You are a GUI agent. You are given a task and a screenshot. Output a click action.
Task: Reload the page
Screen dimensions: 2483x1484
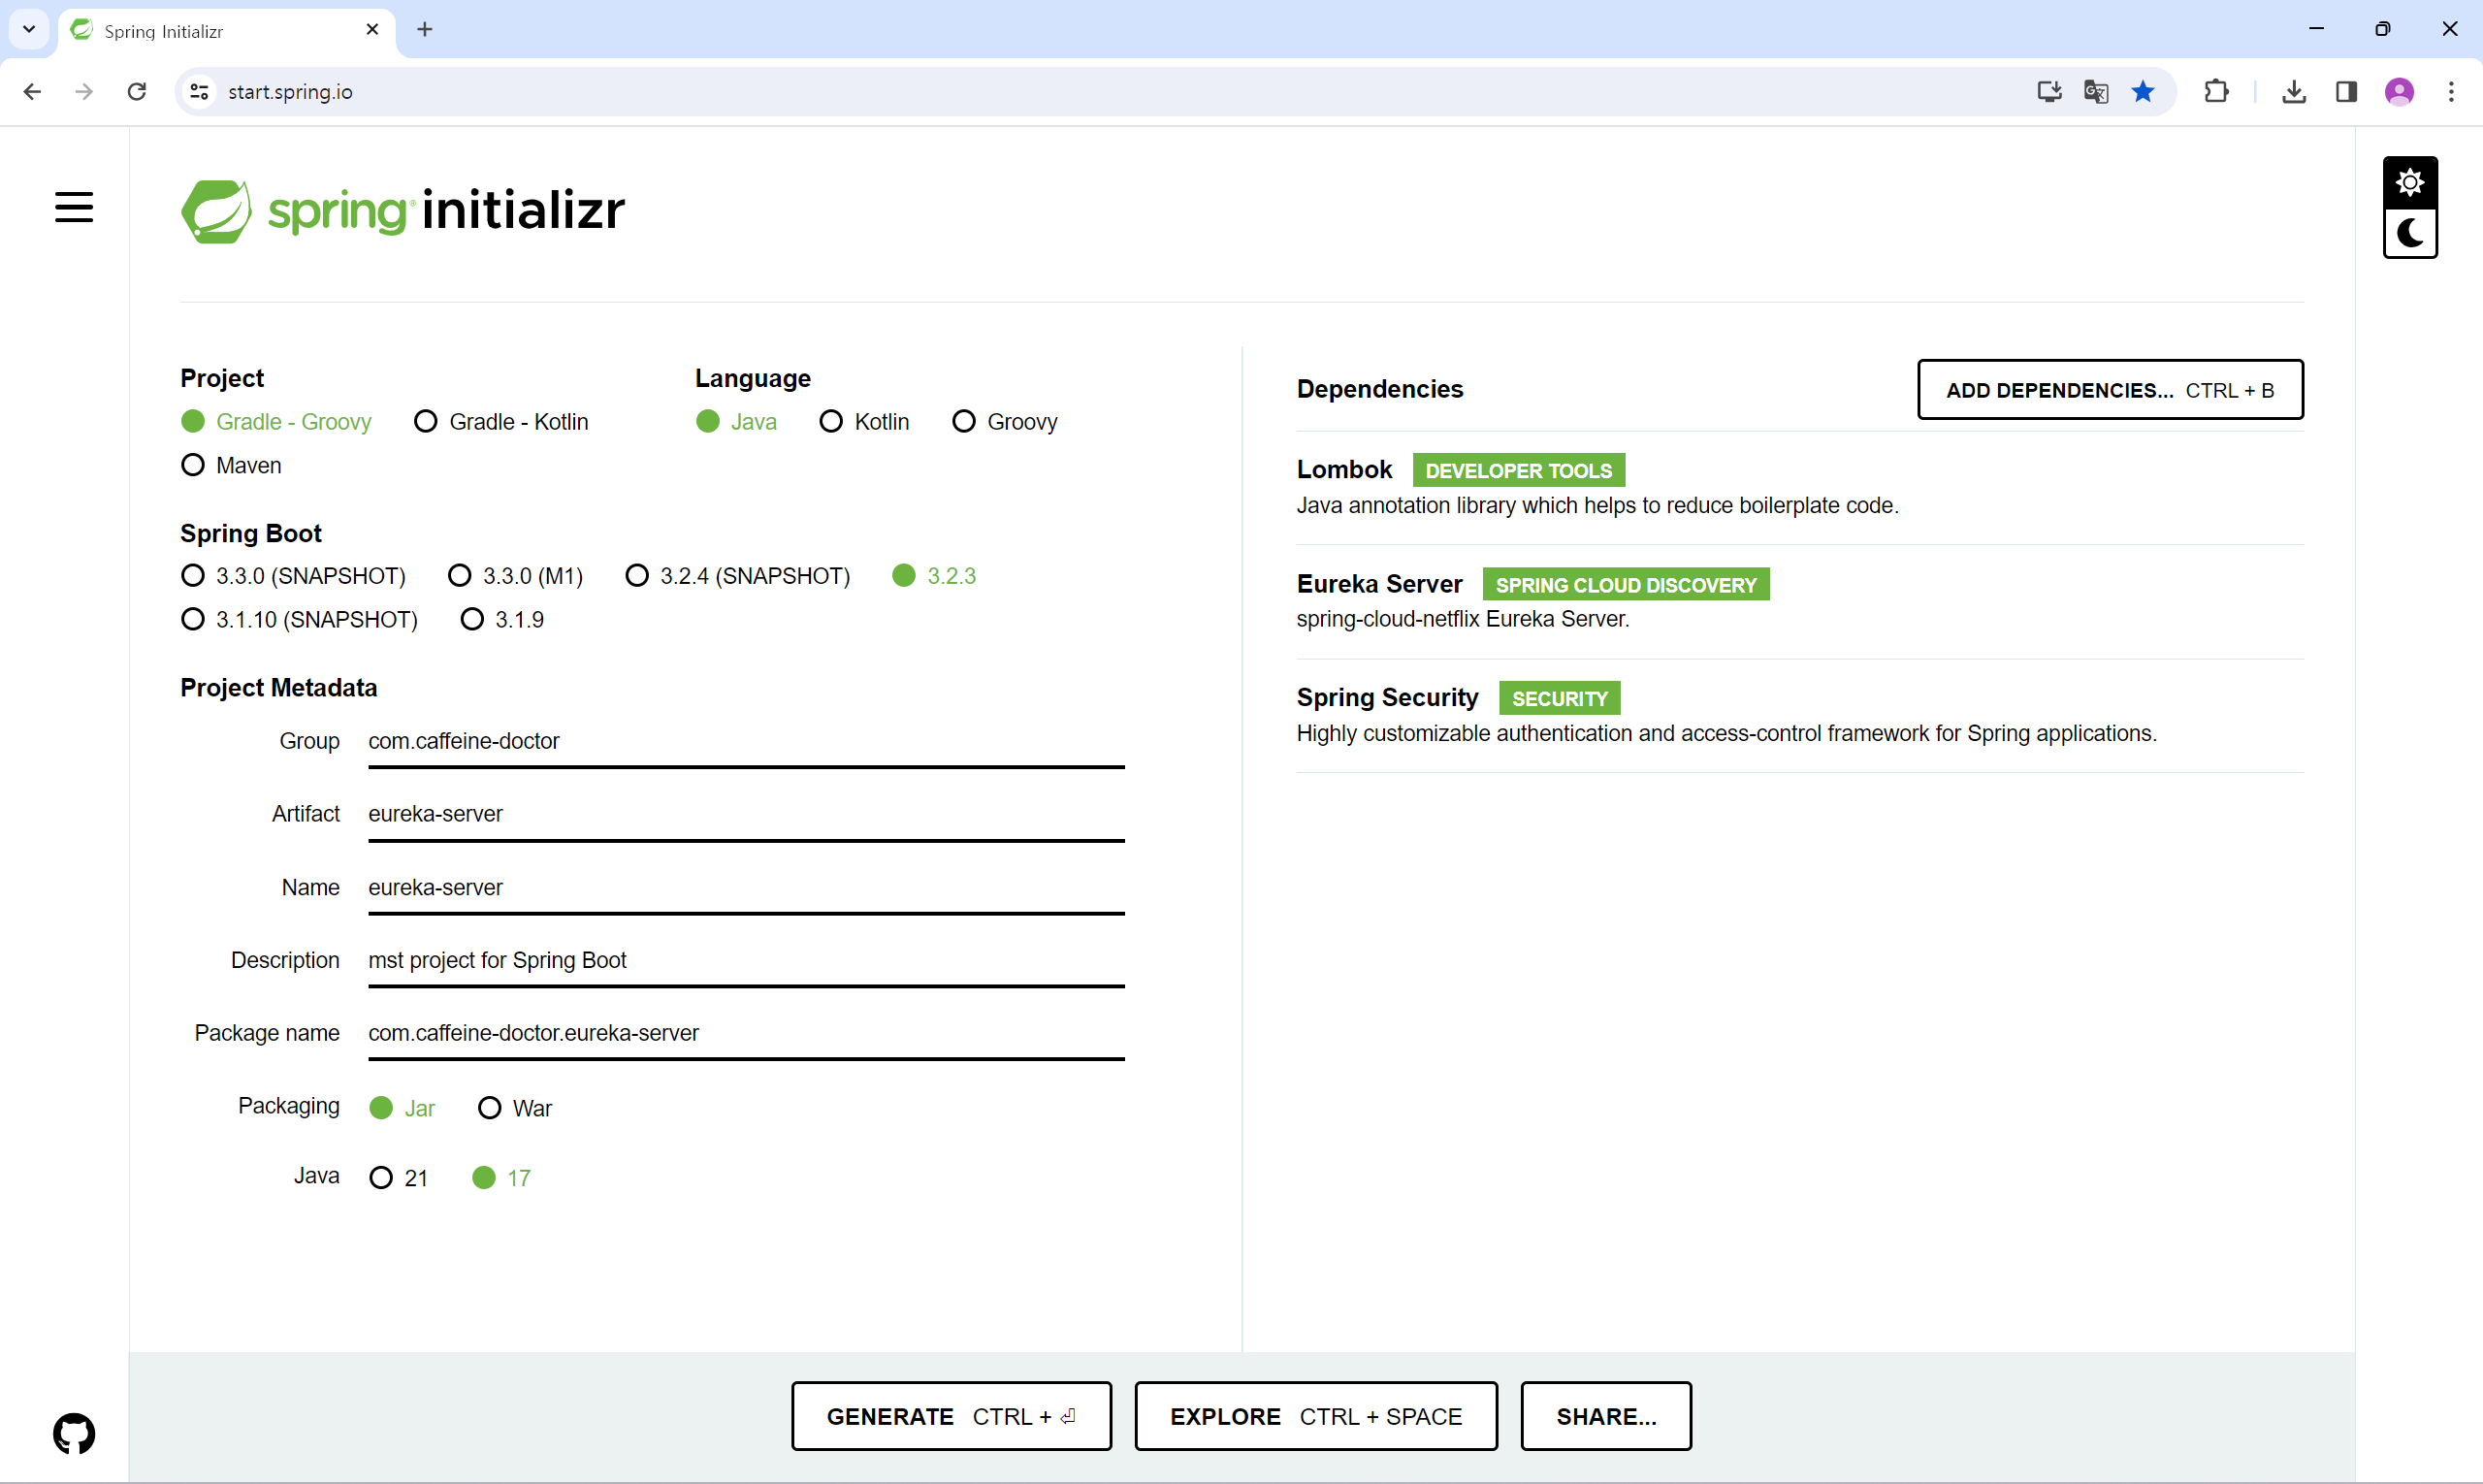click(x=137, y=92)
